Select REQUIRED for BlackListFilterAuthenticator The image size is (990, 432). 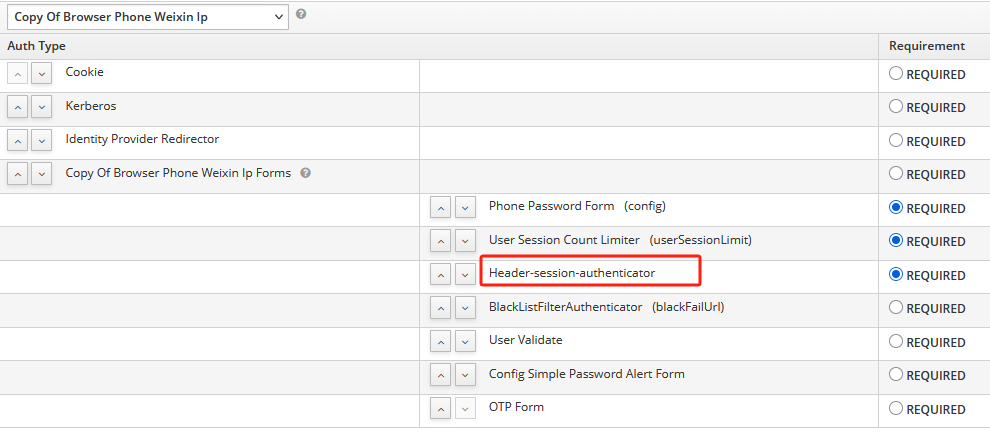tap(896, 308)
